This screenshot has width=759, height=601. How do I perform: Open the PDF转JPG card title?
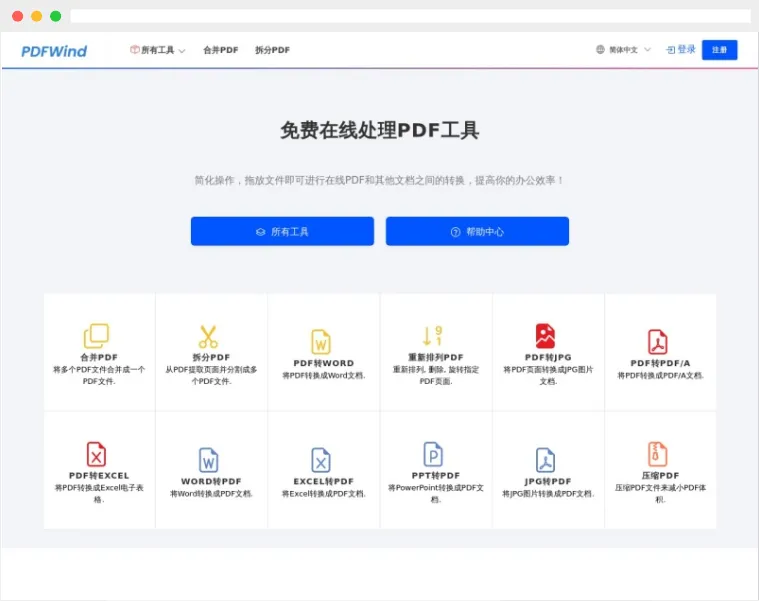[548, 358]
